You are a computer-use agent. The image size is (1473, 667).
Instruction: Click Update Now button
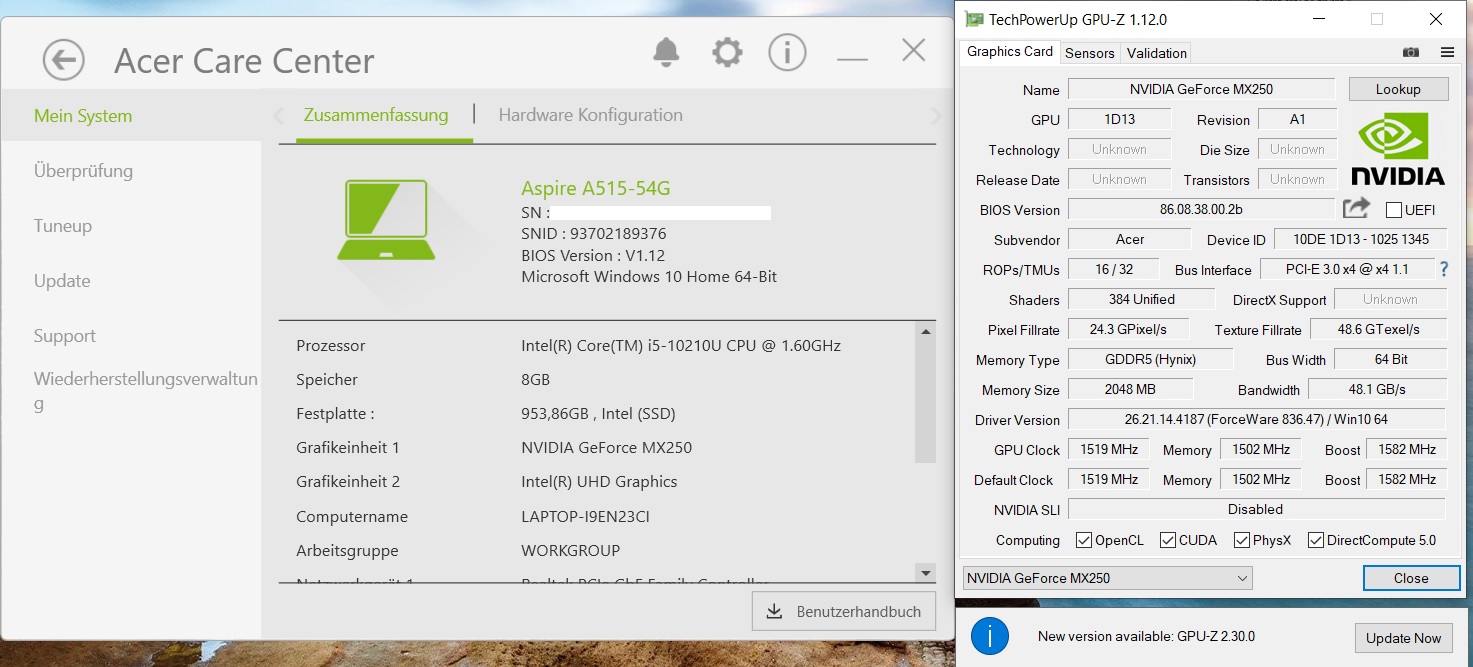tap(1404, 638)
